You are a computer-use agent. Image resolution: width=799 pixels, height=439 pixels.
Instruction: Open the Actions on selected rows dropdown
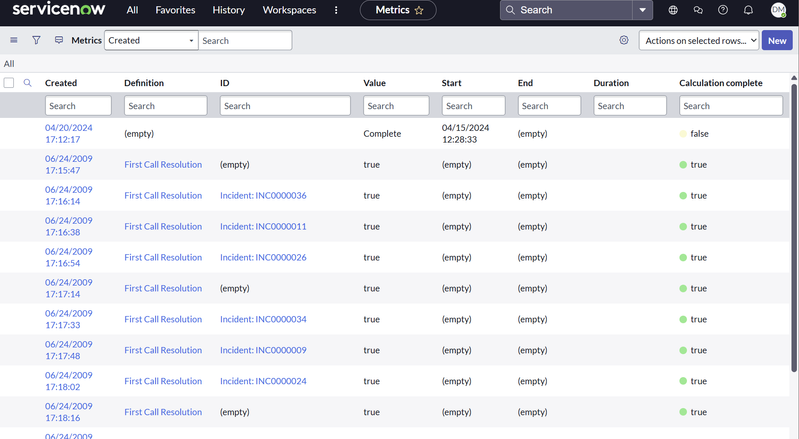[x=699, y=40]
